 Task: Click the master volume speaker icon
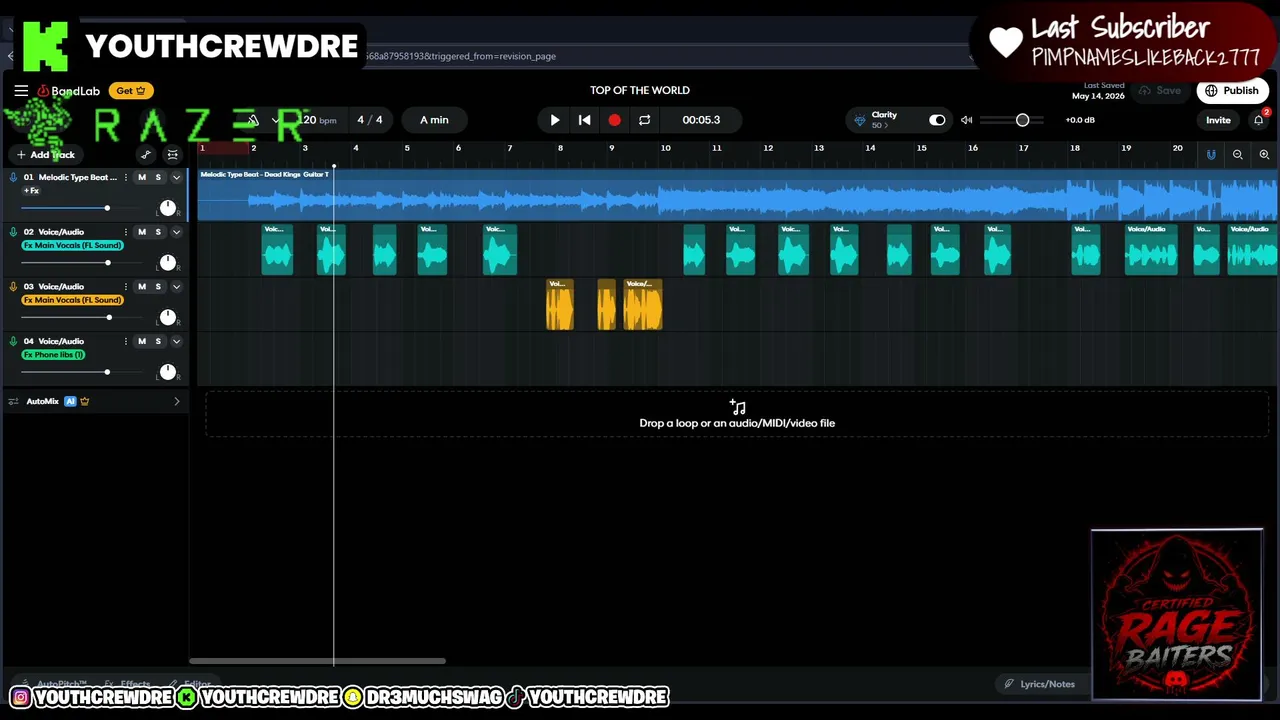coord(967,120)
